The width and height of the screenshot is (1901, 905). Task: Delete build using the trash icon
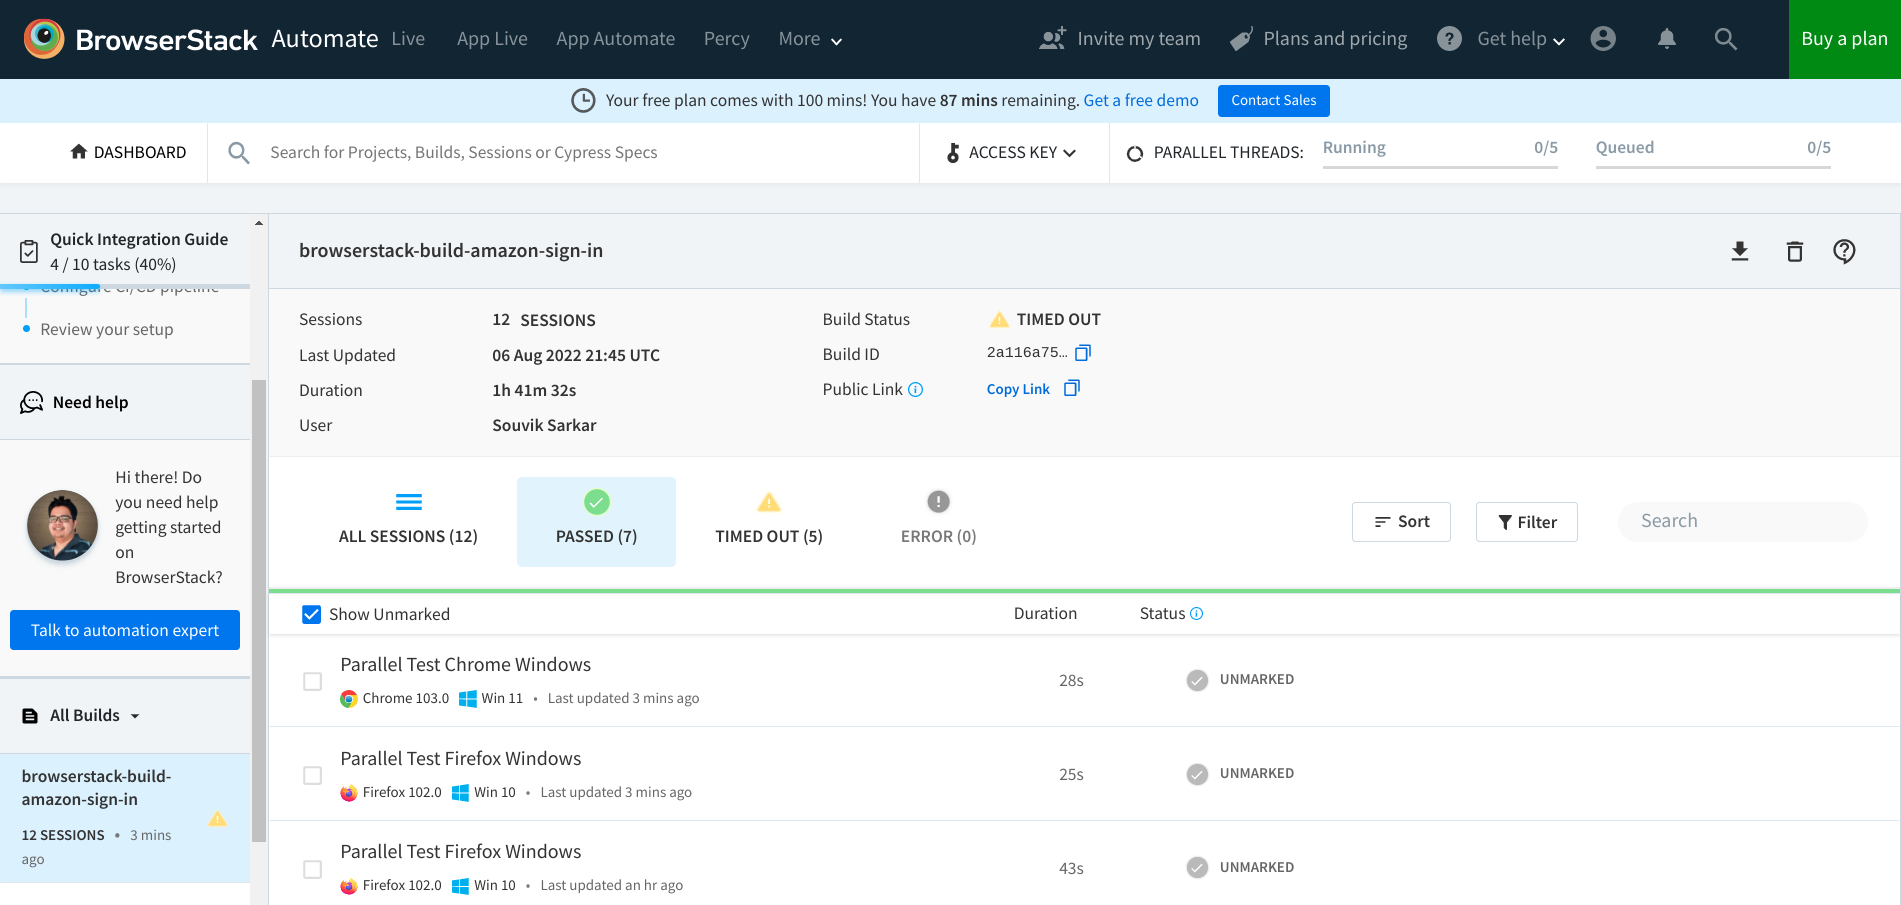1795,251
